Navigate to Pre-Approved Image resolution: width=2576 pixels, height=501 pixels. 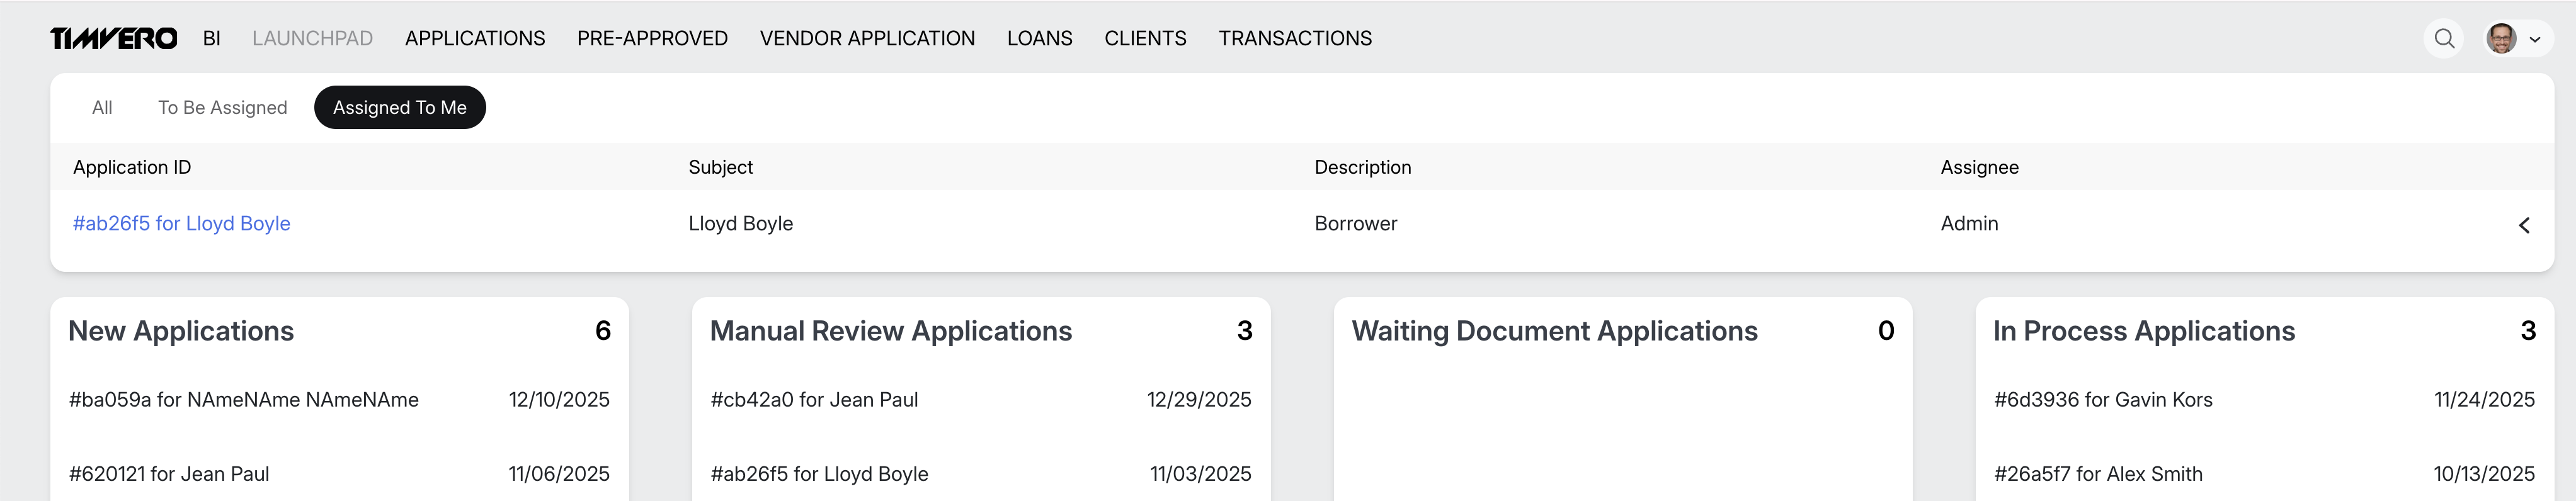pyautogui.click(x=652, y=38)
